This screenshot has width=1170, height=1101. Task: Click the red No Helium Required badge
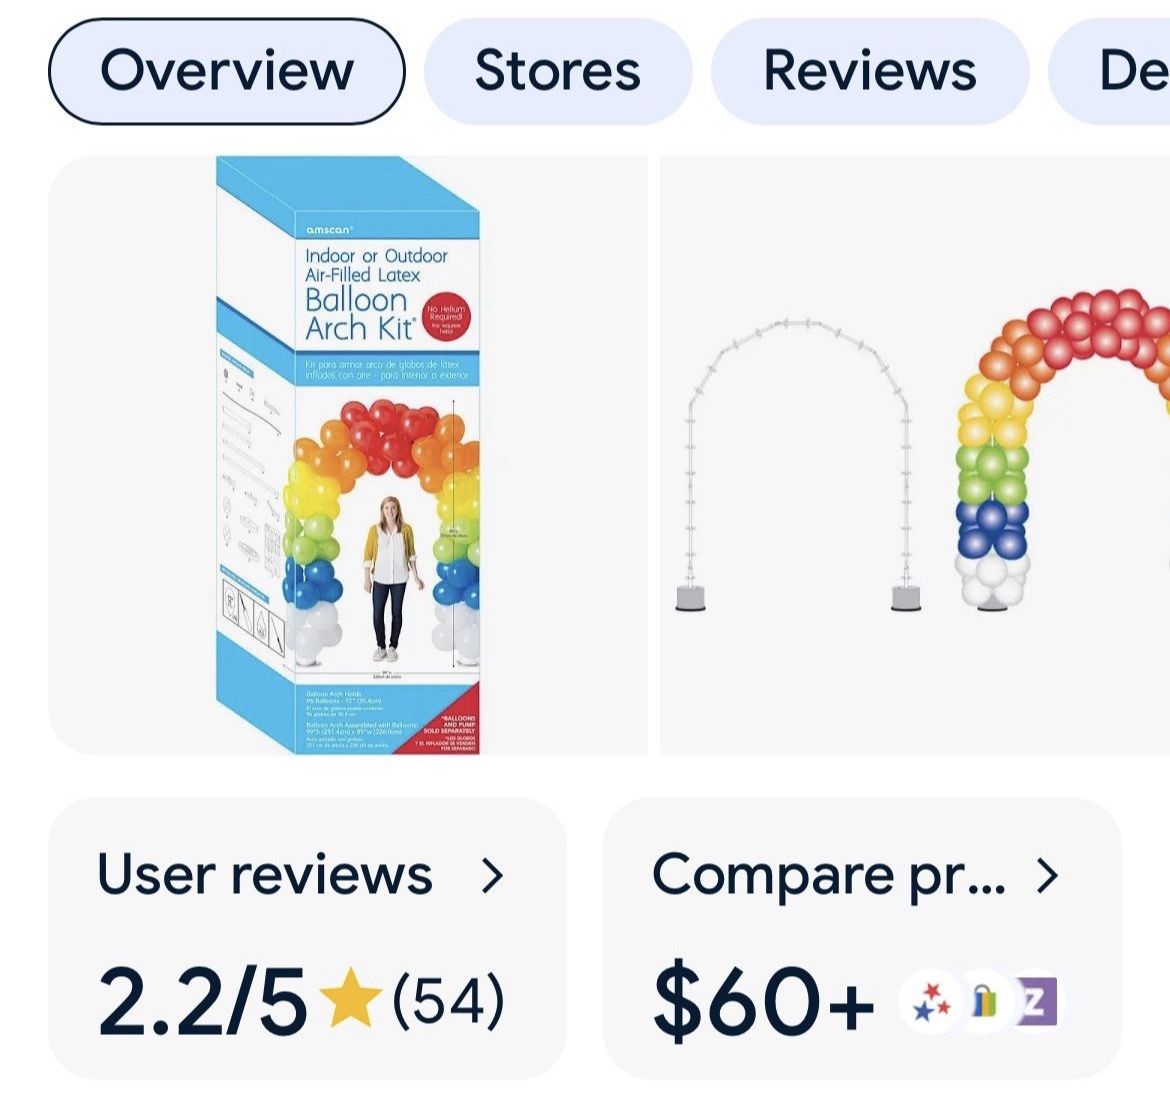click(446, 318)
